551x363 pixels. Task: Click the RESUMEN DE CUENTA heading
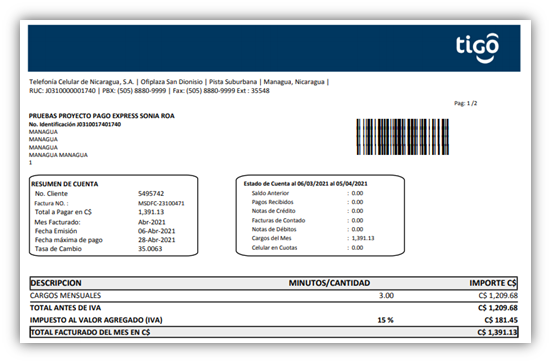tap(65, 184)
